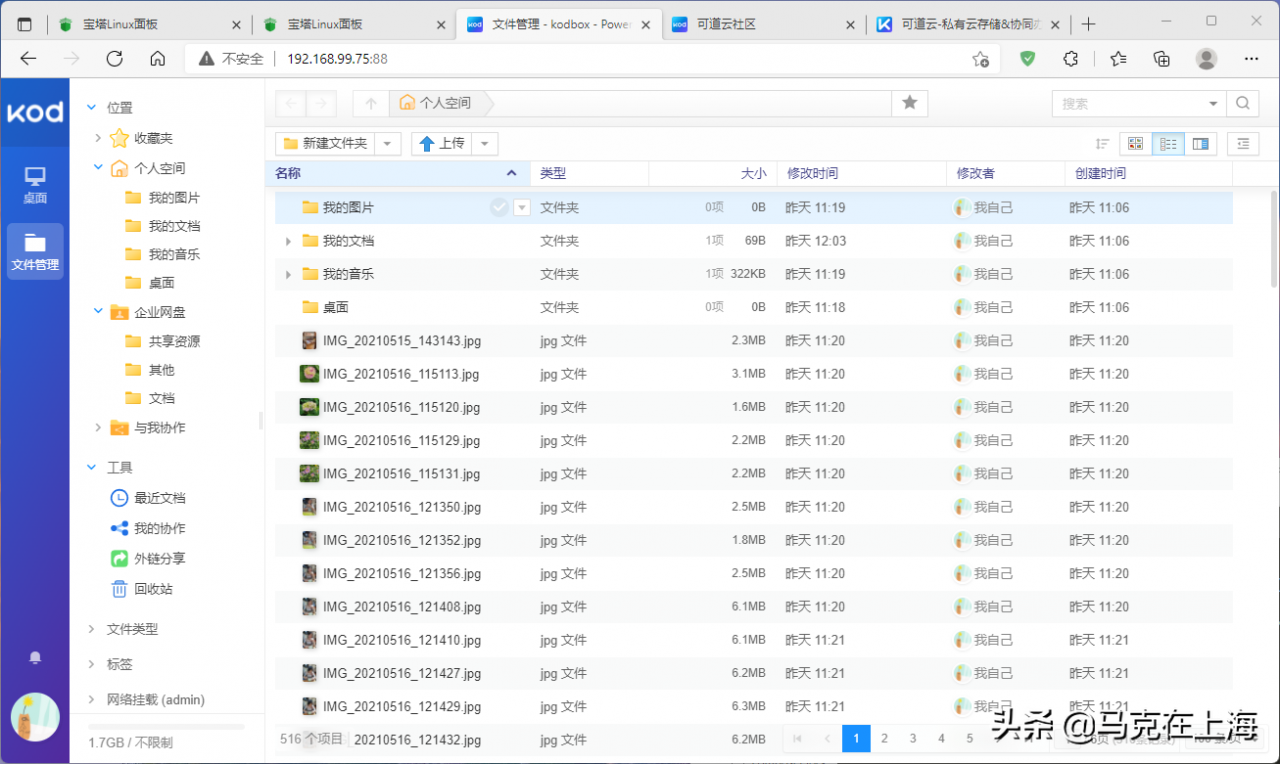The width and height of the screenshot is (1280, 764).
Task: Click the 新建文件夹 button
Action: pos(326,144)
